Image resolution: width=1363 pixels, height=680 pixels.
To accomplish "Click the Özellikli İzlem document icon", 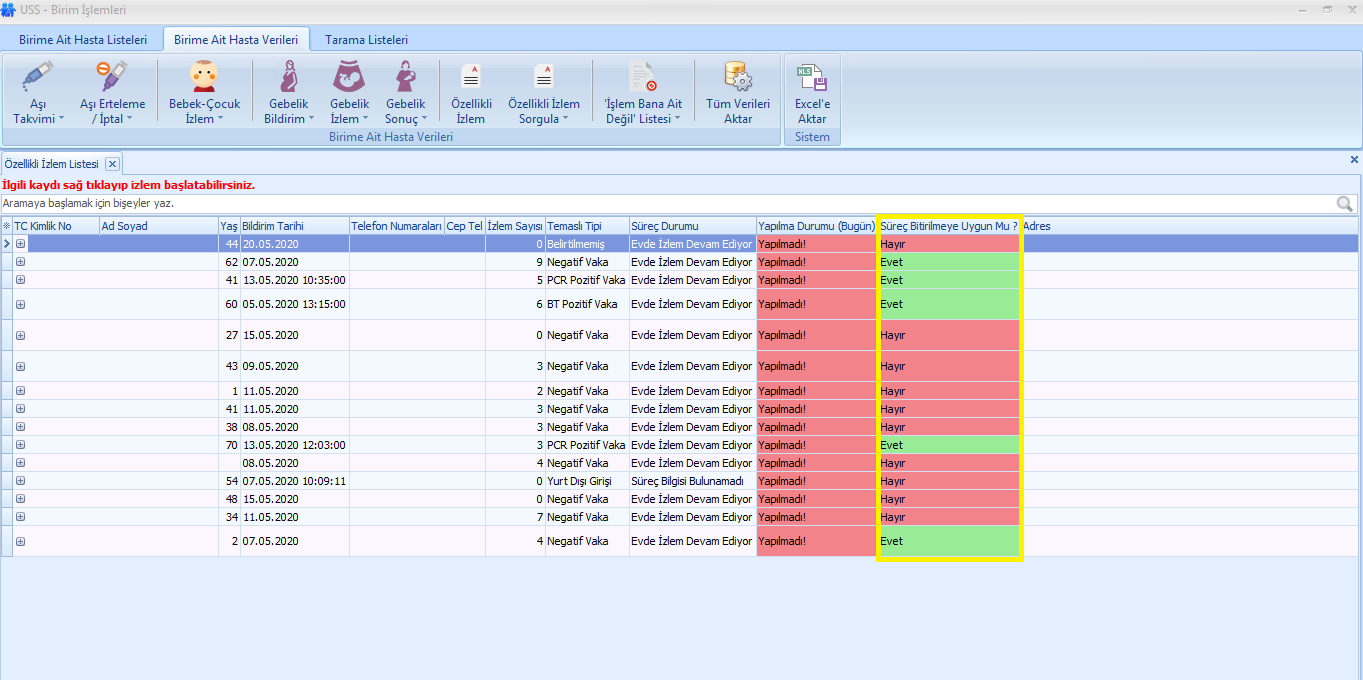I will tap(470, 78).
